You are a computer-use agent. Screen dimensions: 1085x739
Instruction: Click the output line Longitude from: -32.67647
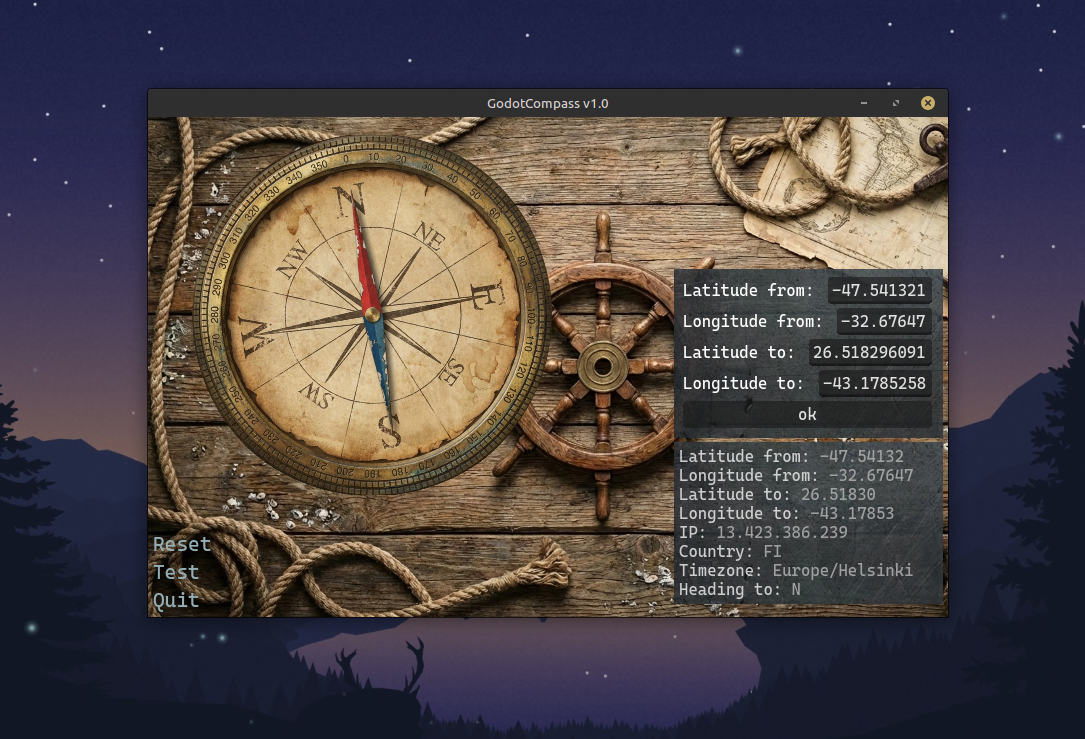[x=796, y=475]
